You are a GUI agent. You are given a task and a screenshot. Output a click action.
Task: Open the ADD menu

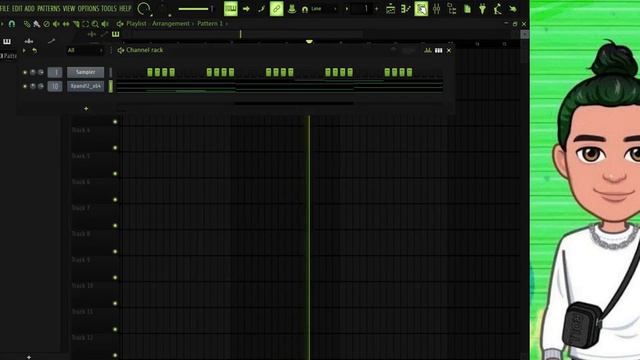30,8
